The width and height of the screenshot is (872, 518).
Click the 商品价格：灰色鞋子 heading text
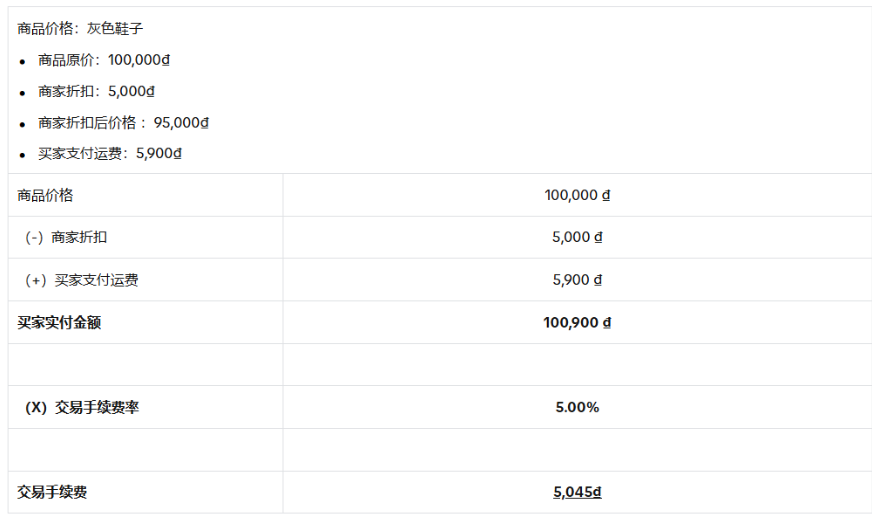[80, 29]
